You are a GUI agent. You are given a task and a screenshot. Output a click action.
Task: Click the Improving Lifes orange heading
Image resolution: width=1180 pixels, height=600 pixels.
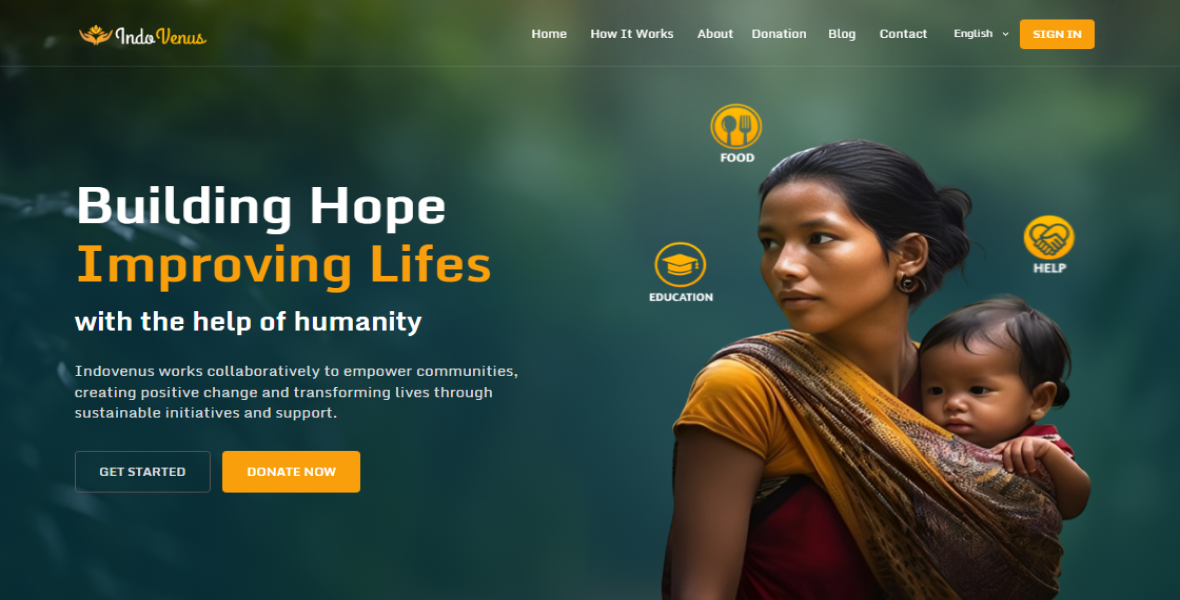tap(284, 265)
